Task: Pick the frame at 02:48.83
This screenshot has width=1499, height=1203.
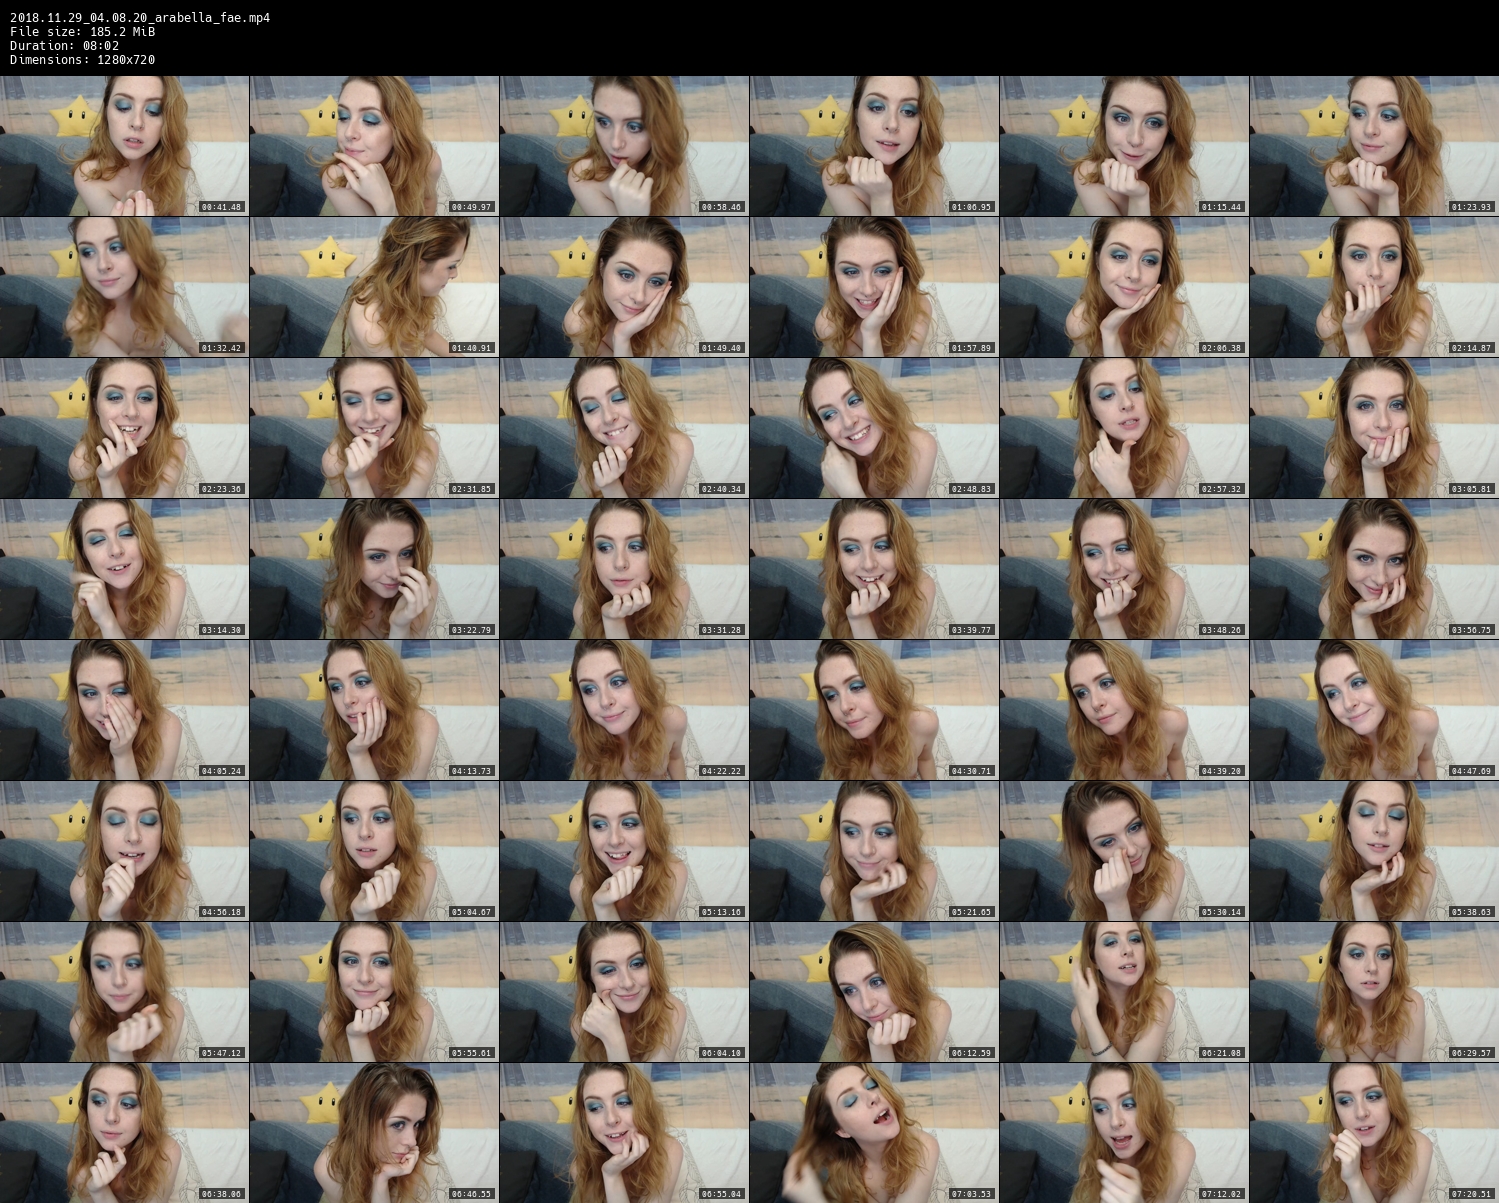Action: (x=874, y=428)
